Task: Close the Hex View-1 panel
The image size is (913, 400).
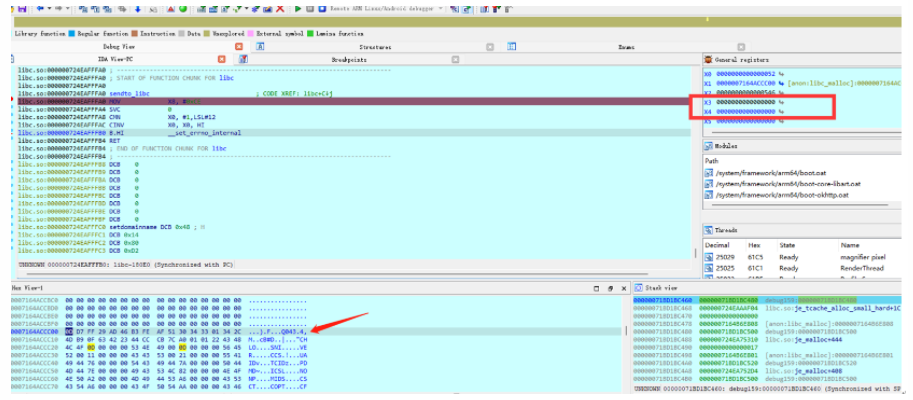Action: (x=624, y=288)
